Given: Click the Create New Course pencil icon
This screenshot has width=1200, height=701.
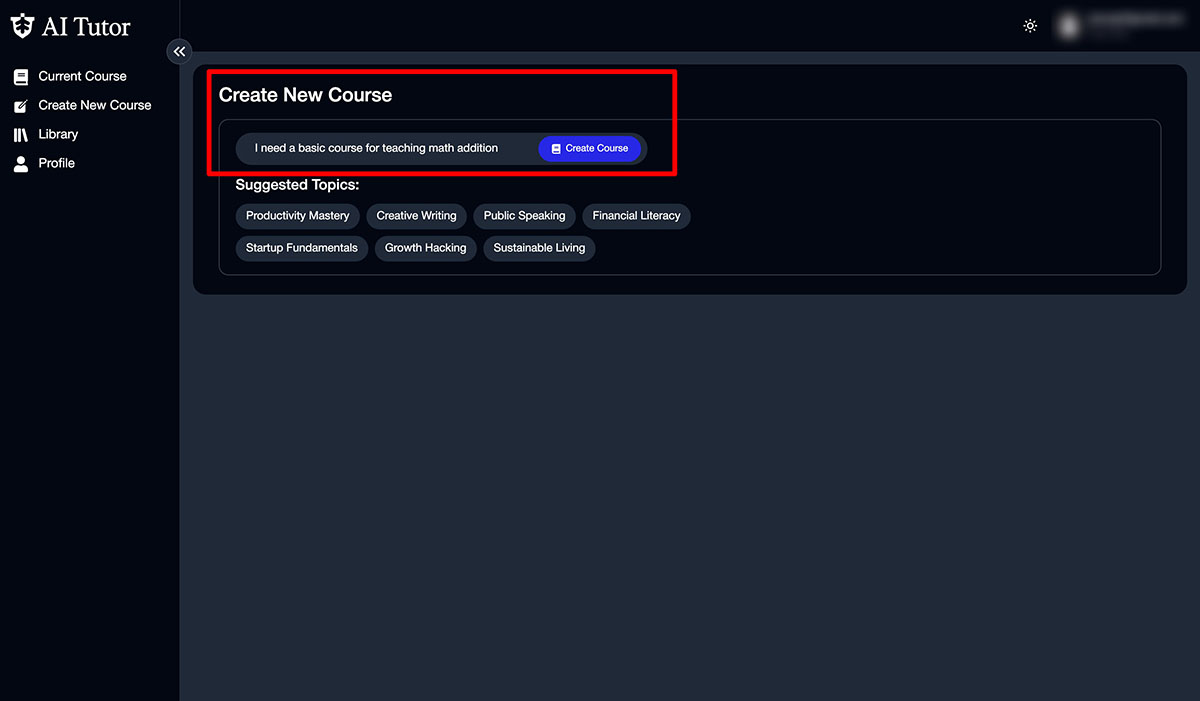Looking at the screenshot, I should click(x=21, y=106).
